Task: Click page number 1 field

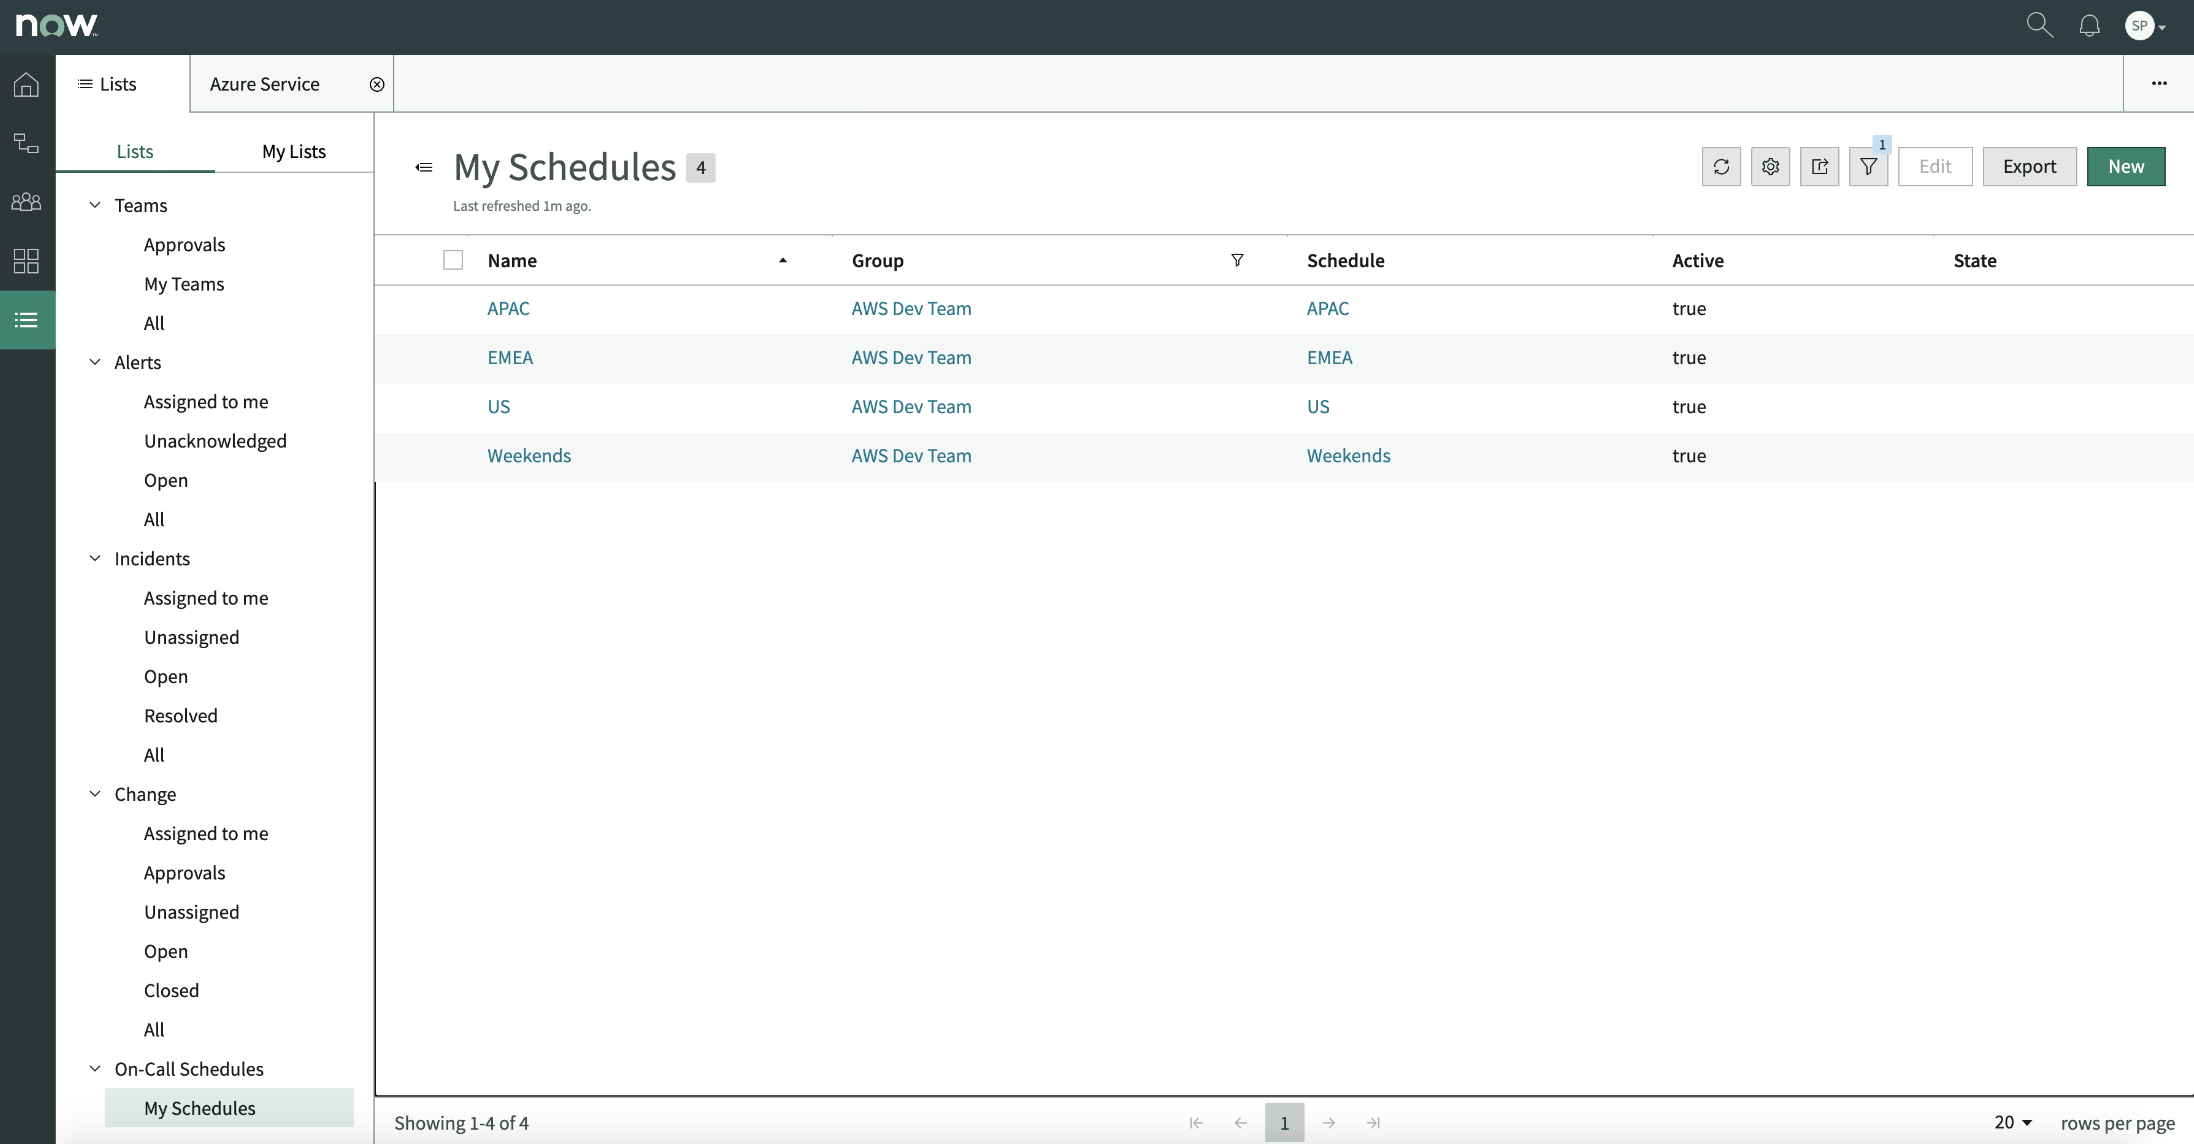Action: [1285, 1123]
